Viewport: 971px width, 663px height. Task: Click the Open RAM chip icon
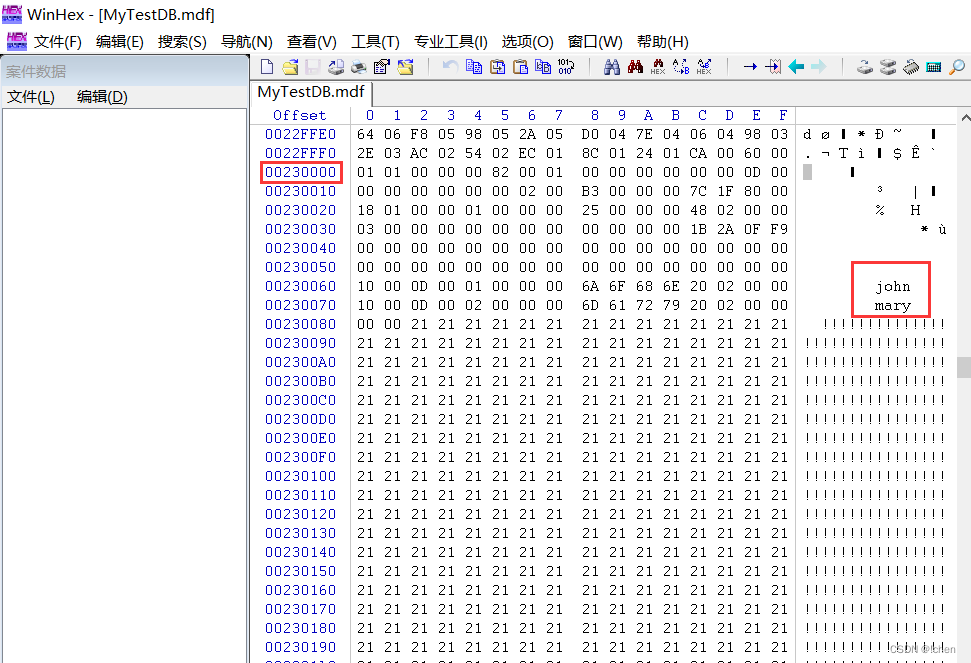tap(911, 67)
